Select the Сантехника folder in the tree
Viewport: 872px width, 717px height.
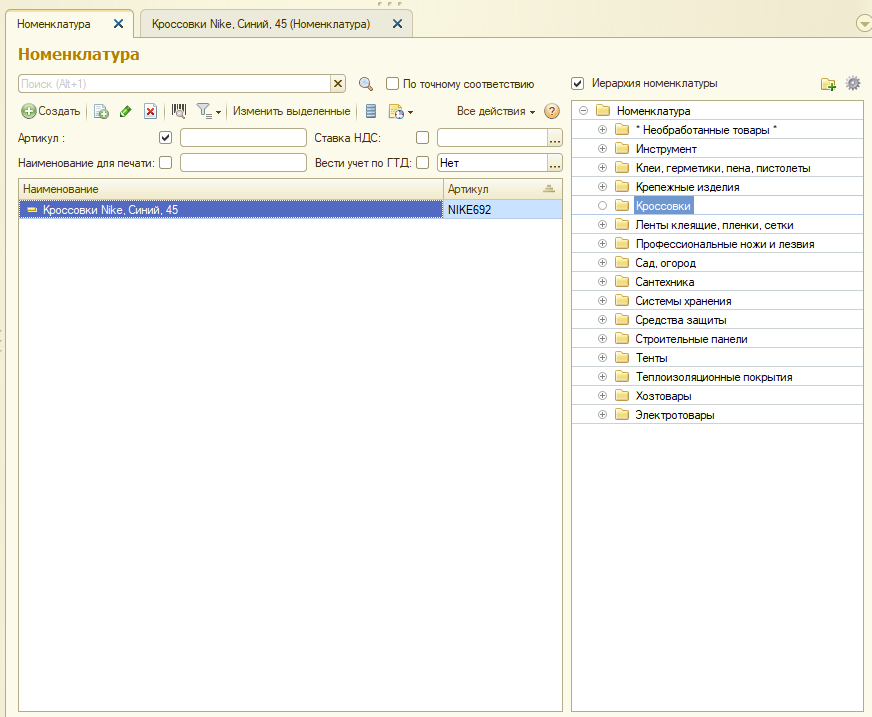point(664,282)
